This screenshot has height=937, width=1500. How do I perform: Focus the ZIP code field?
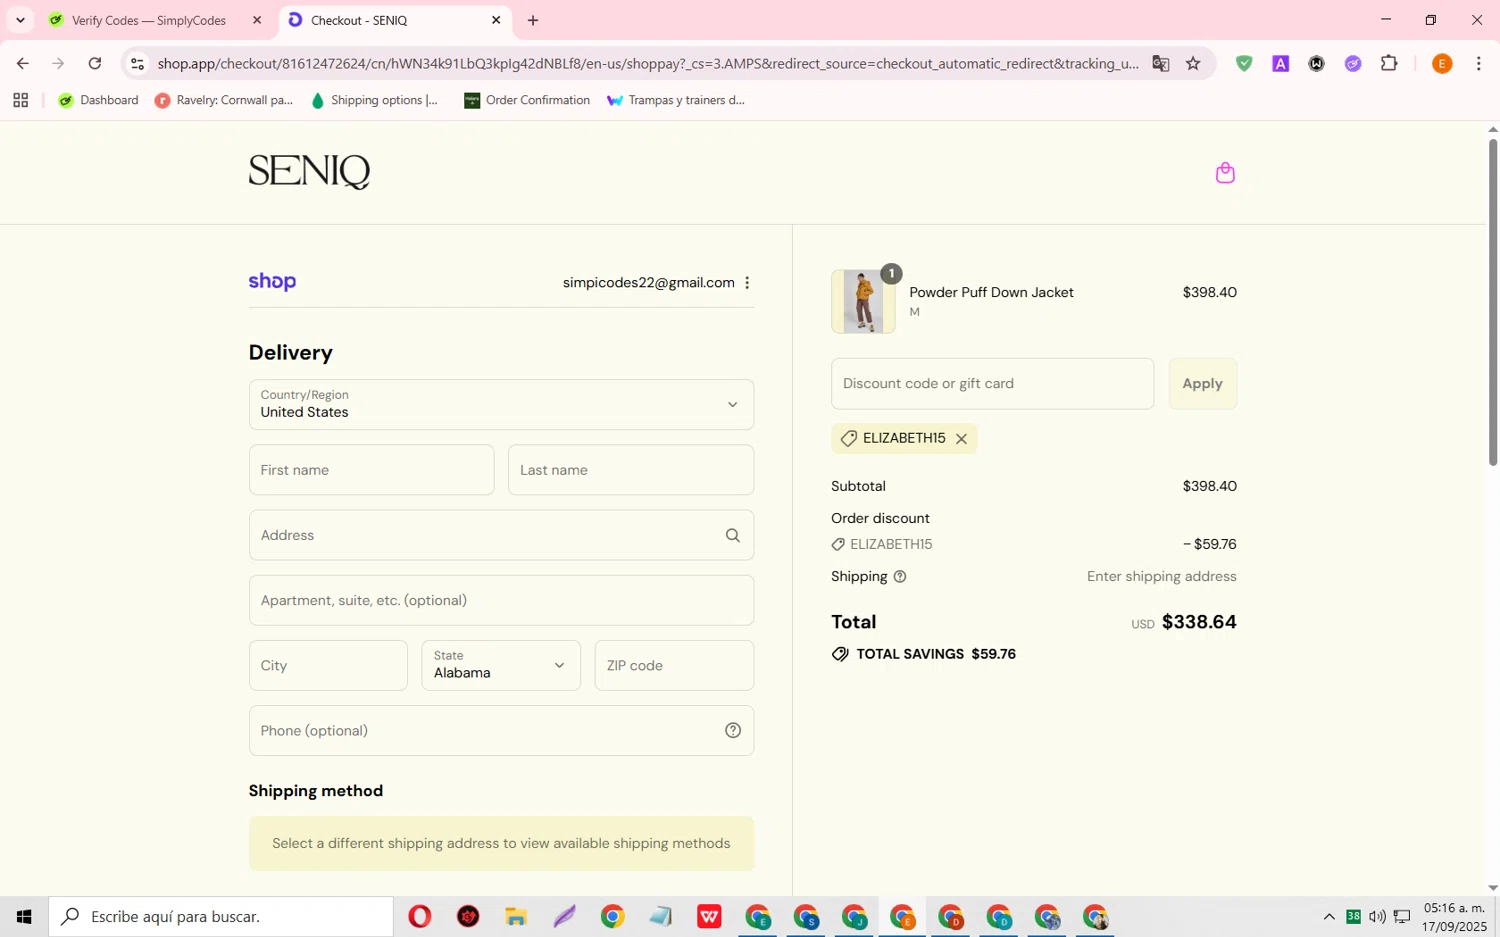tap(674, 665)
